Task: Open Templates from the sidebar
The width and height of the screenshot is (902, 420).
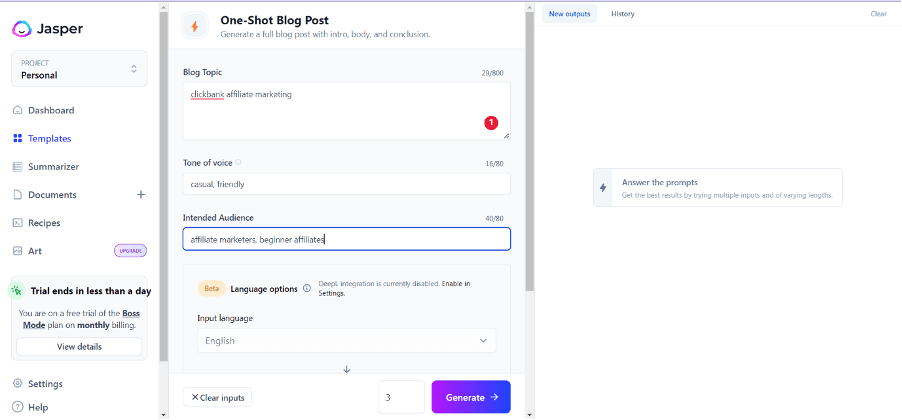Action: [x=49, y=139]
